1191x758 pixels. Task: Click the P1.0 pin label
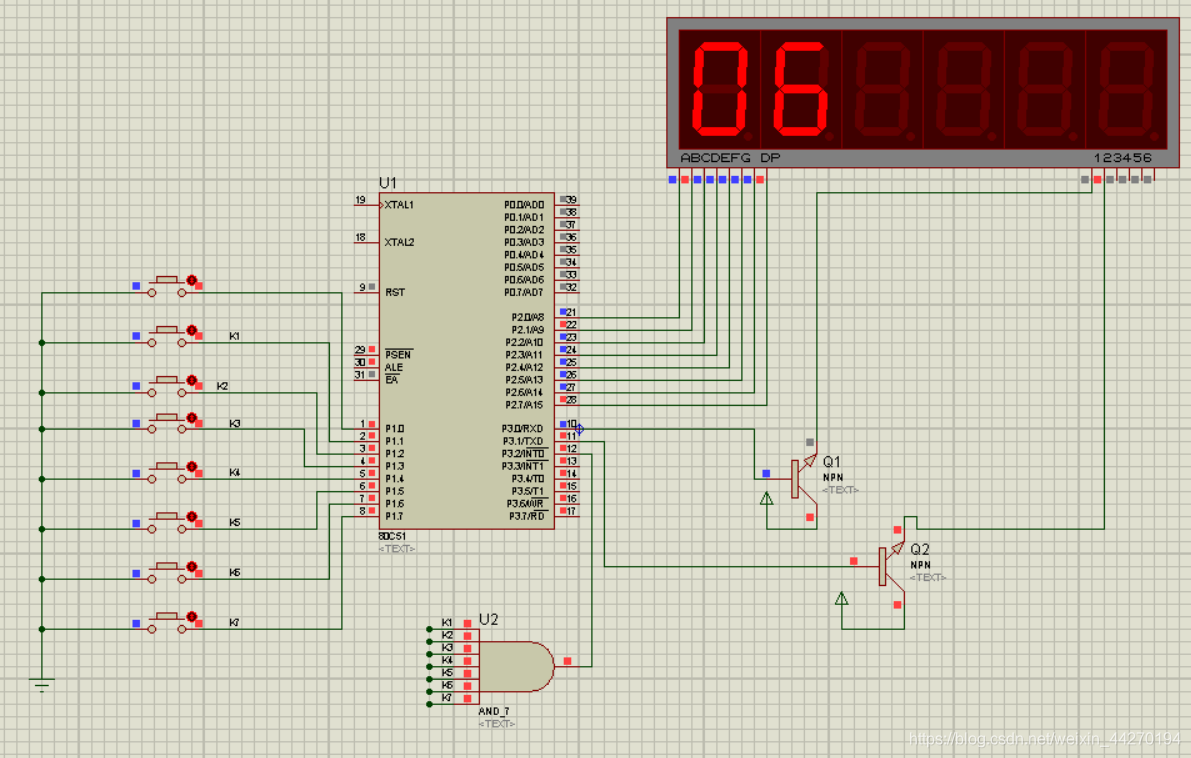(394, 429)
